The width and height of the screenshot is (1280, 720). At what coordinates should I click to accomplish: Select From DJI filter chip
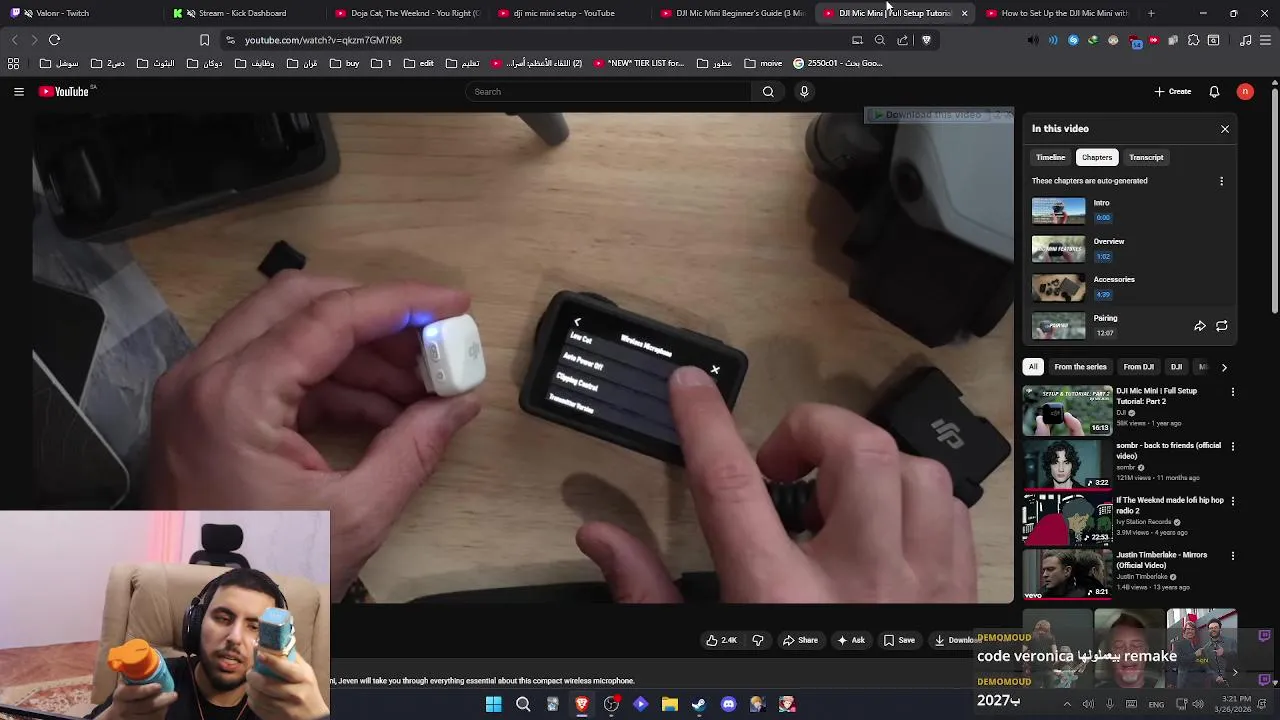click(x=1138, y=367)
